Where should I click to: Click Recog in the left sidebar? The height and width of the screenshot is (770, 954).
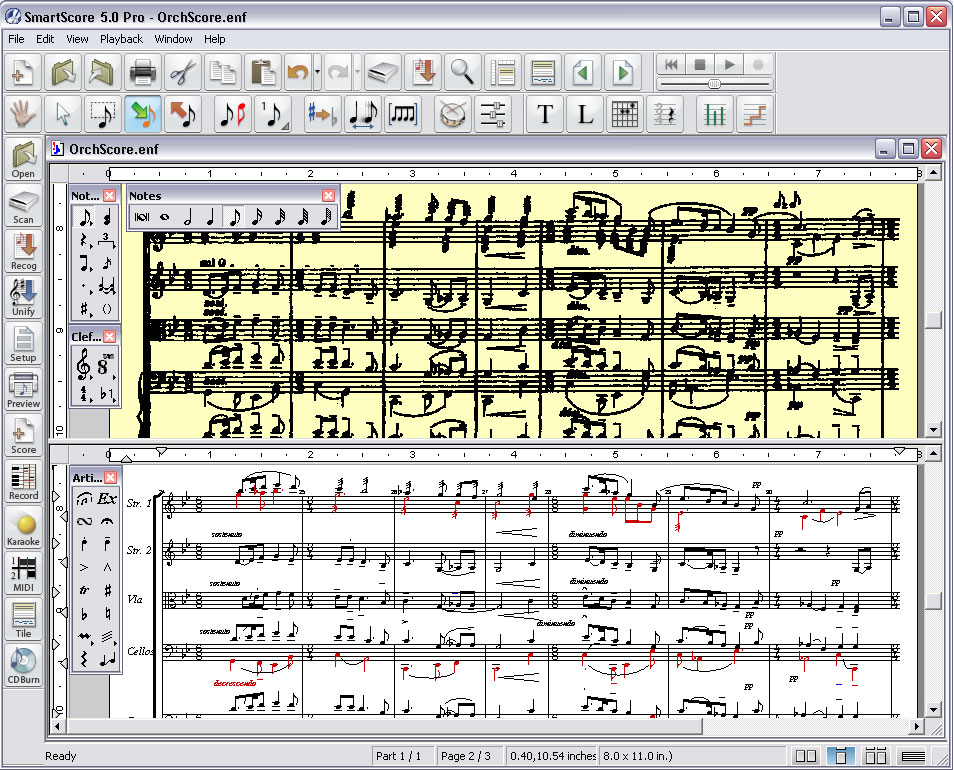pos(23,252)
